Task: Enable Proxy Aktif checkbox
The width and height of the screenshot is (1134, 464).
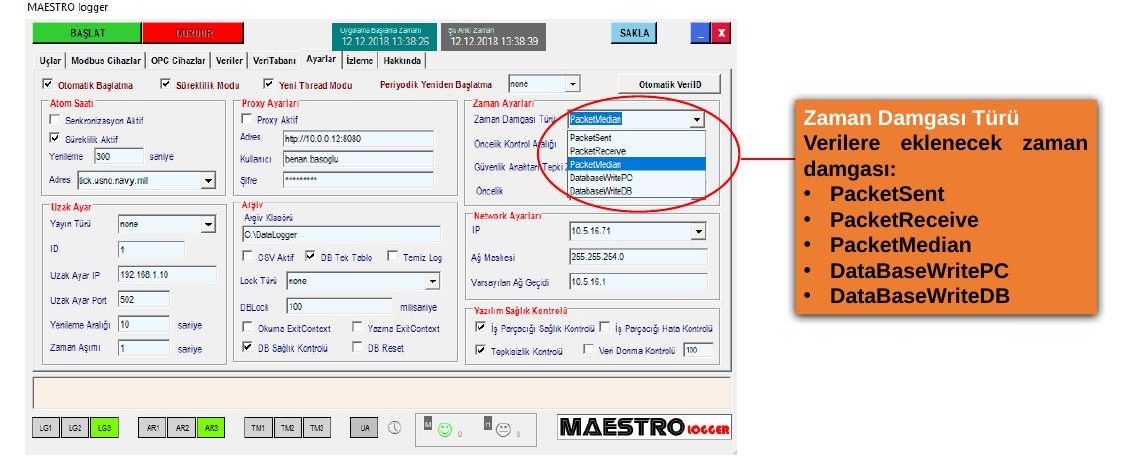Action: (x=247, y=119)
